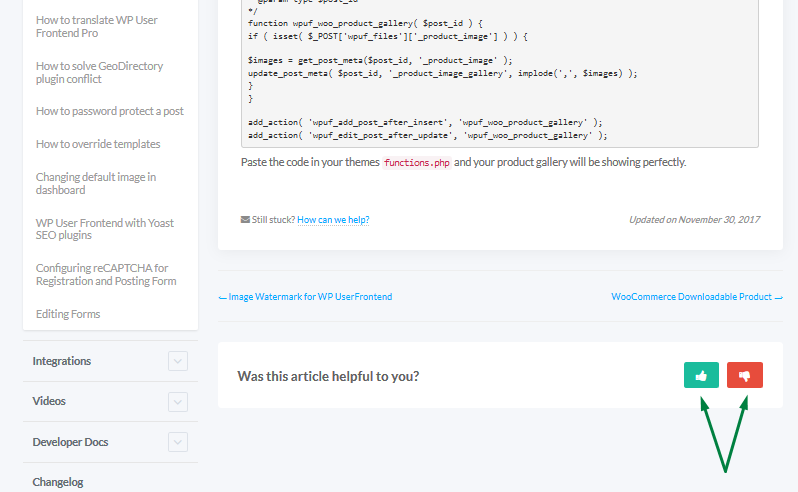Open the Videos sidebar section
Image resolution: width=798 pixels, height=492 pixels.
click(49, 401)
